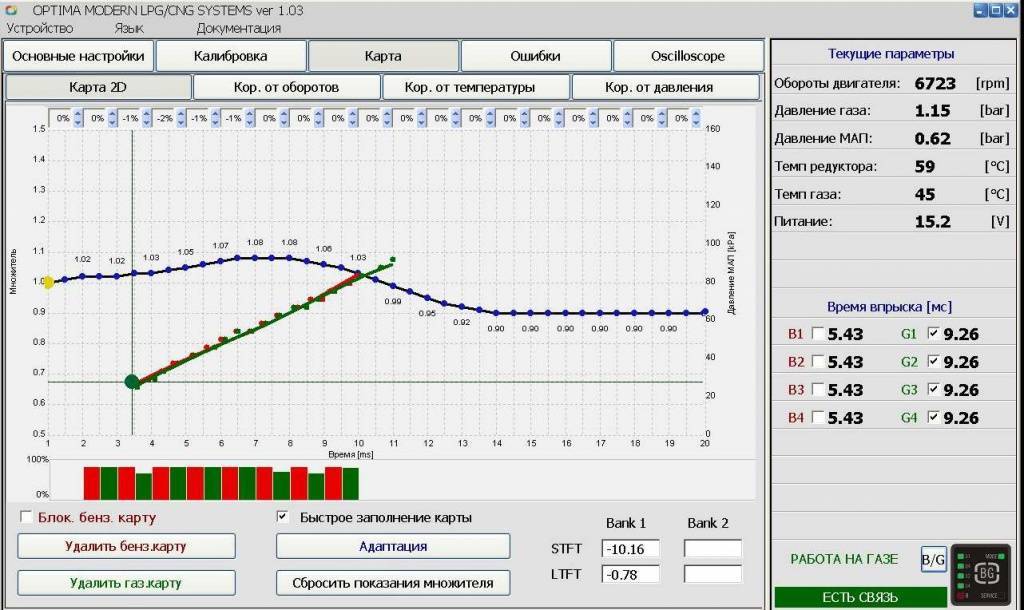
Task: Adjust the -2% correction spinner arrows
Action: [181, 118]
